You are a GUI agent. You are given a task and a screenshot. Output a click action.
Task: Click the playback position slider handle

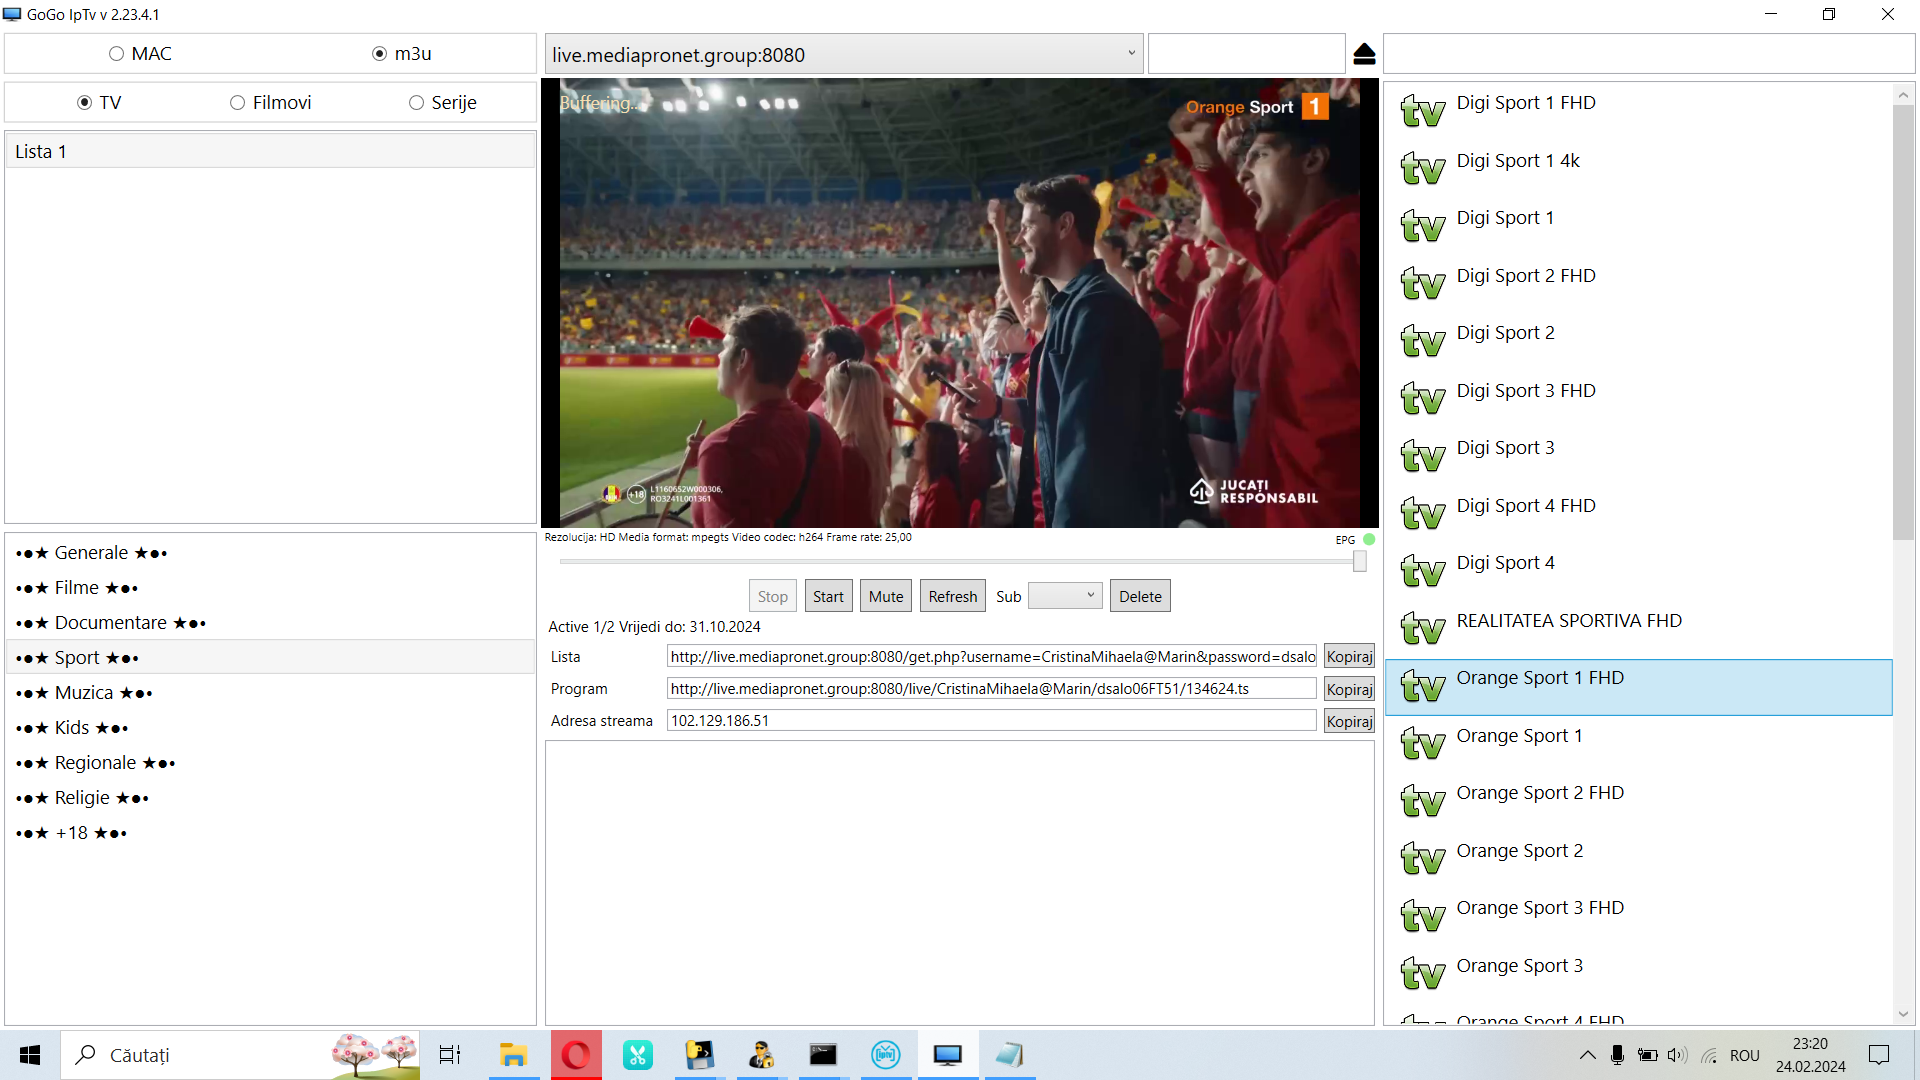click(x=1360, y=562)
